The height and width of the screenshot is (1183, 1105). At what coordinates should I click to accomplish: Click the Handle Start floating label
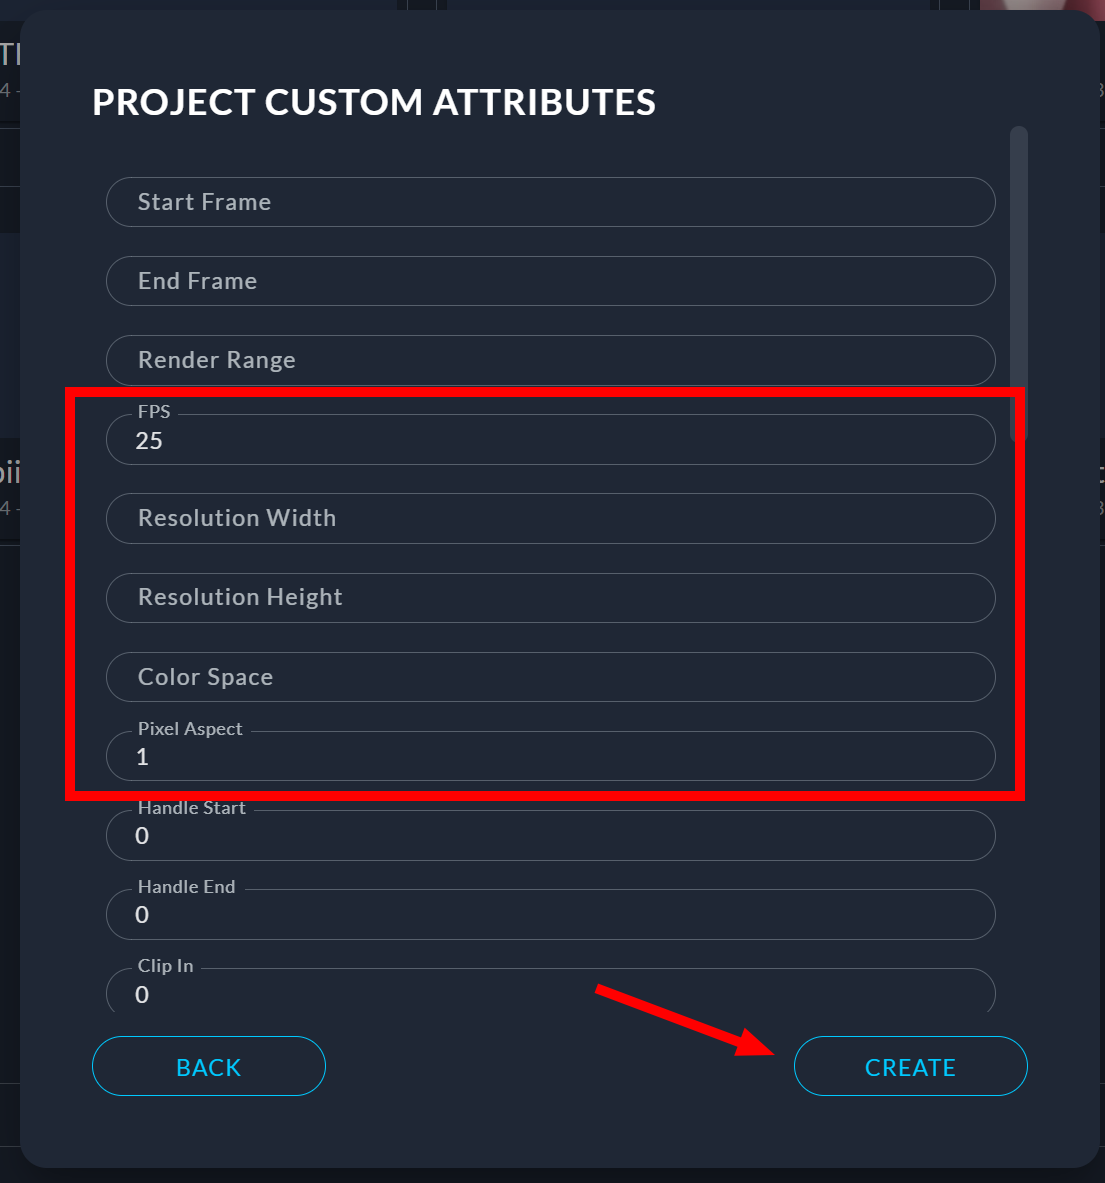pos(191,808)
